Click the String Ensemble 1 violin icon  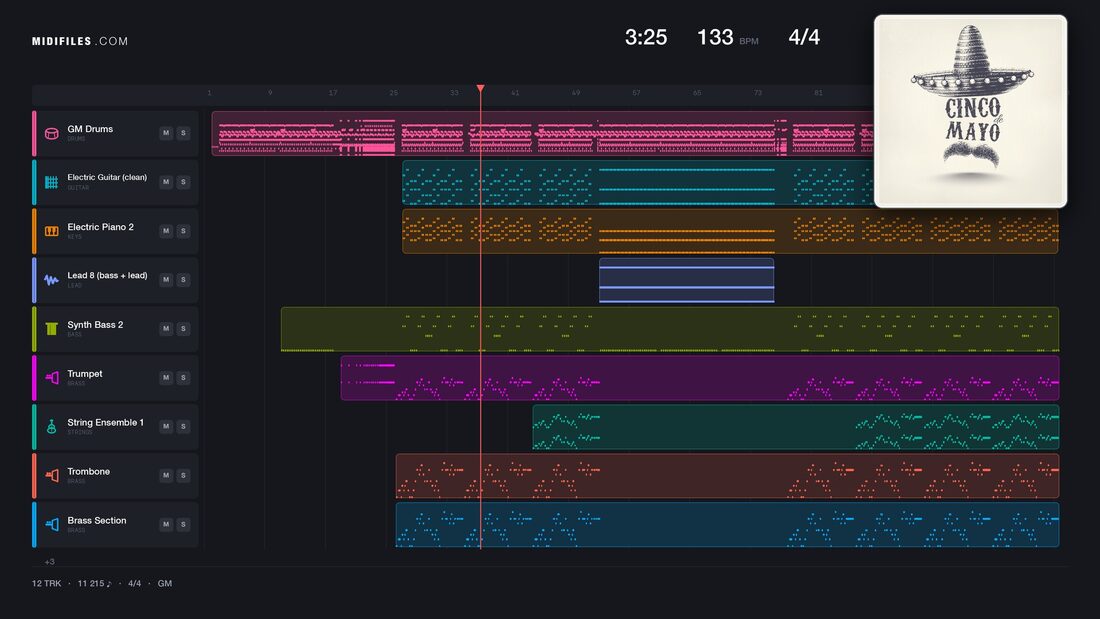point(51,427)
